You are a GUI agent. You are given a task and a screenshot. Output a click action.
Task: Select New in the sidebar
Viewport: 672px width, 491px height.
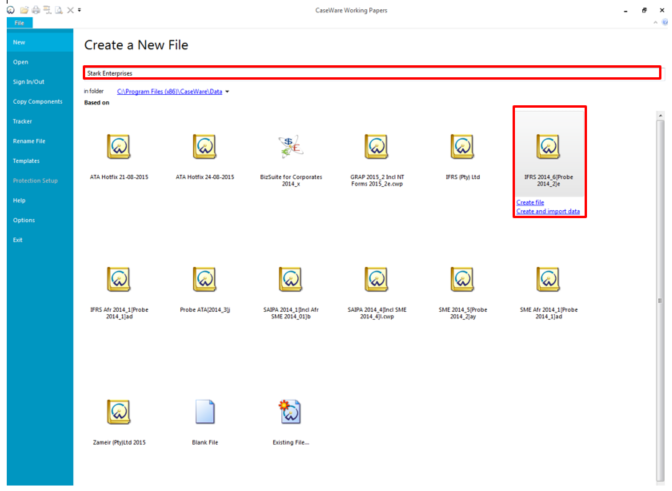pos(40,42)
